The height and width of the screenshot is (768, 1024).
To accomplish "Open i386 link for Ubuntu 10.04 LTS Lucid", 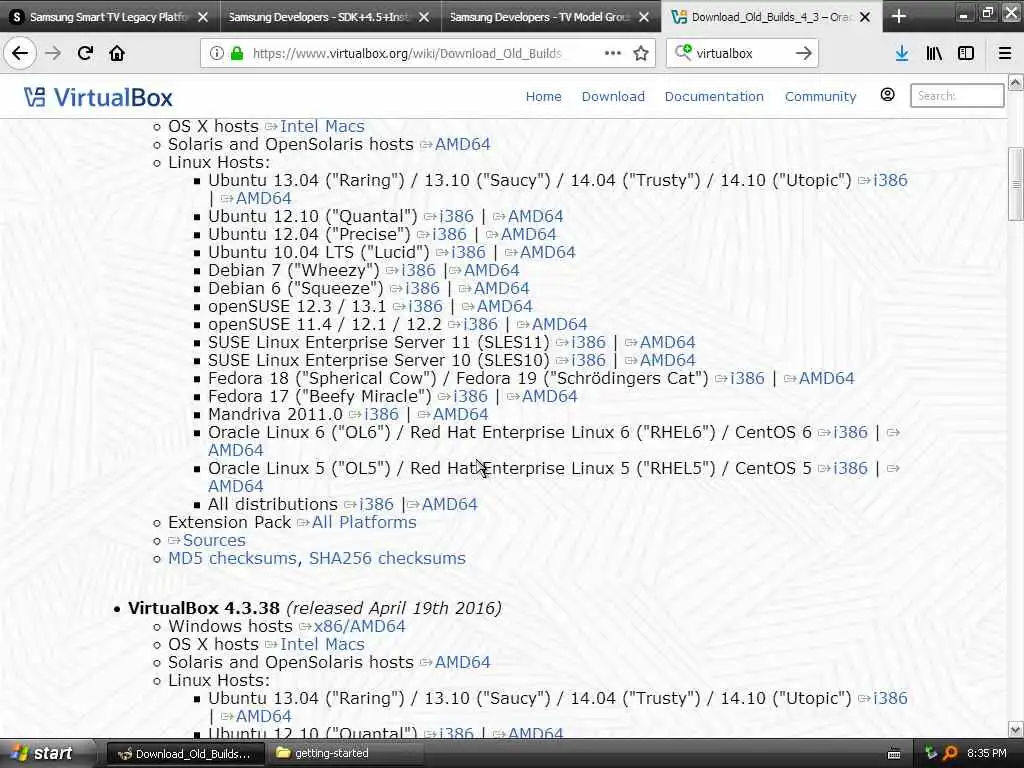I will (x=468, y=252).
